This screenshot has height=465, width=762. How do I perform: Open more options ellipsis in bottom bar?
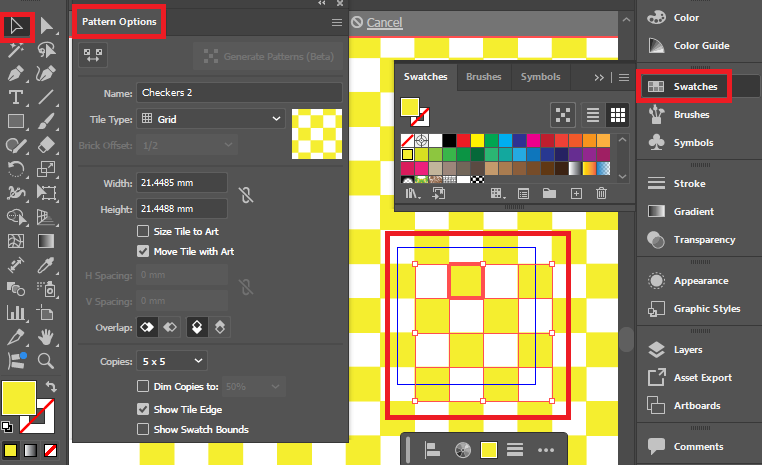click(546, 450)
